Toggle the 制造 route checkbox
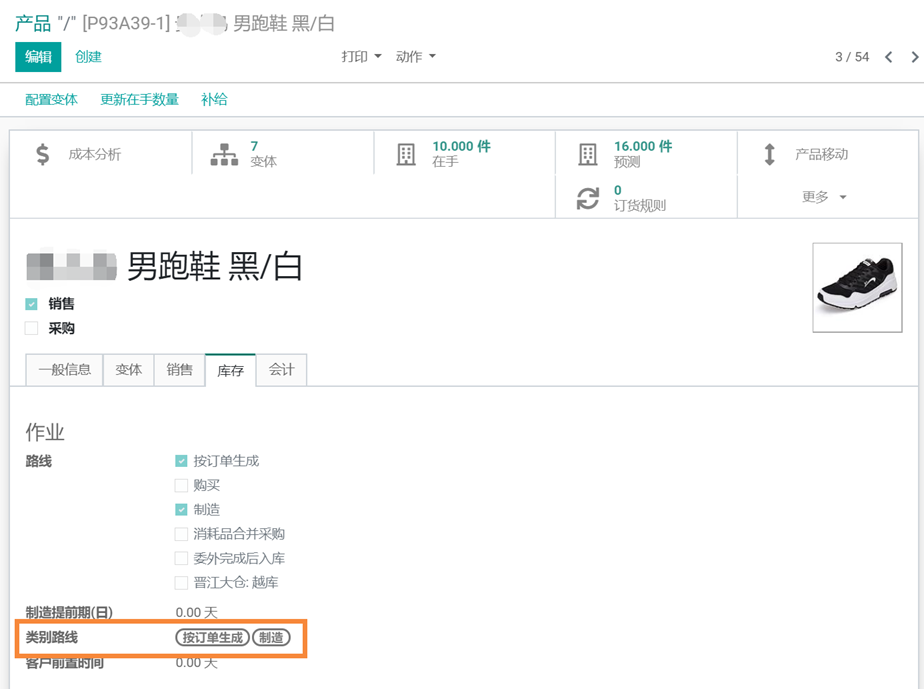The width and height of the screenshot is (924, 689). 181,510
